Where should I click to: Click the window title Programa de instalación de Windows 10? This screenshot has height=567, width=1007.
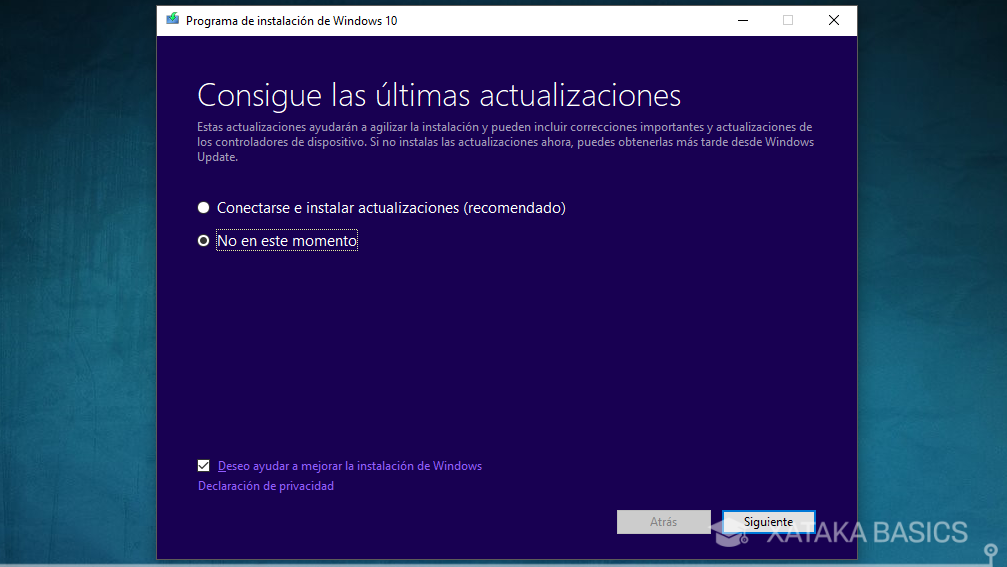pos(292,21)
